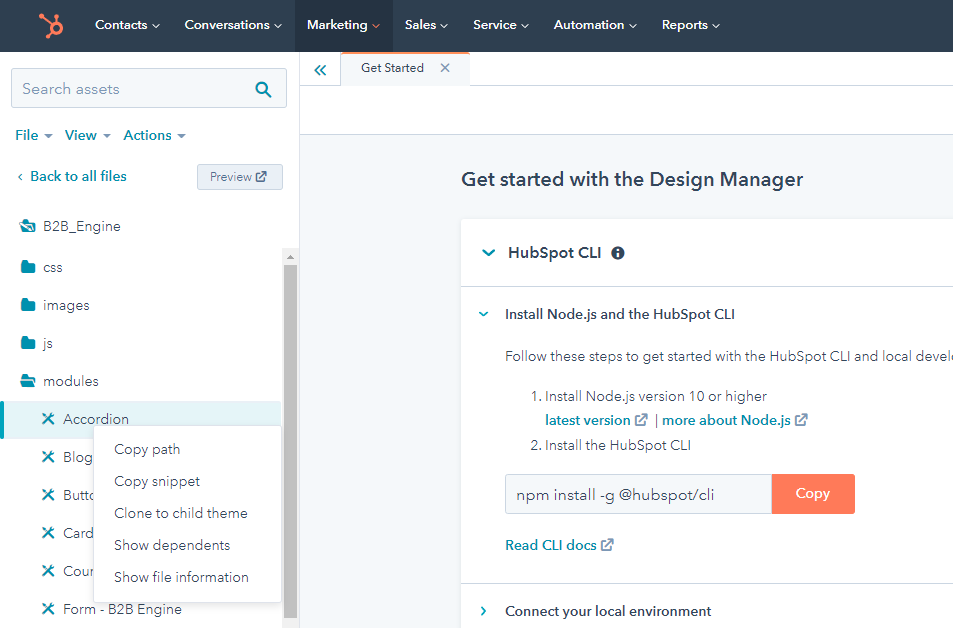Viewport: 953px width, 628px height.
Task: Open the Read CLI docs link
Action: click(551, 545)
